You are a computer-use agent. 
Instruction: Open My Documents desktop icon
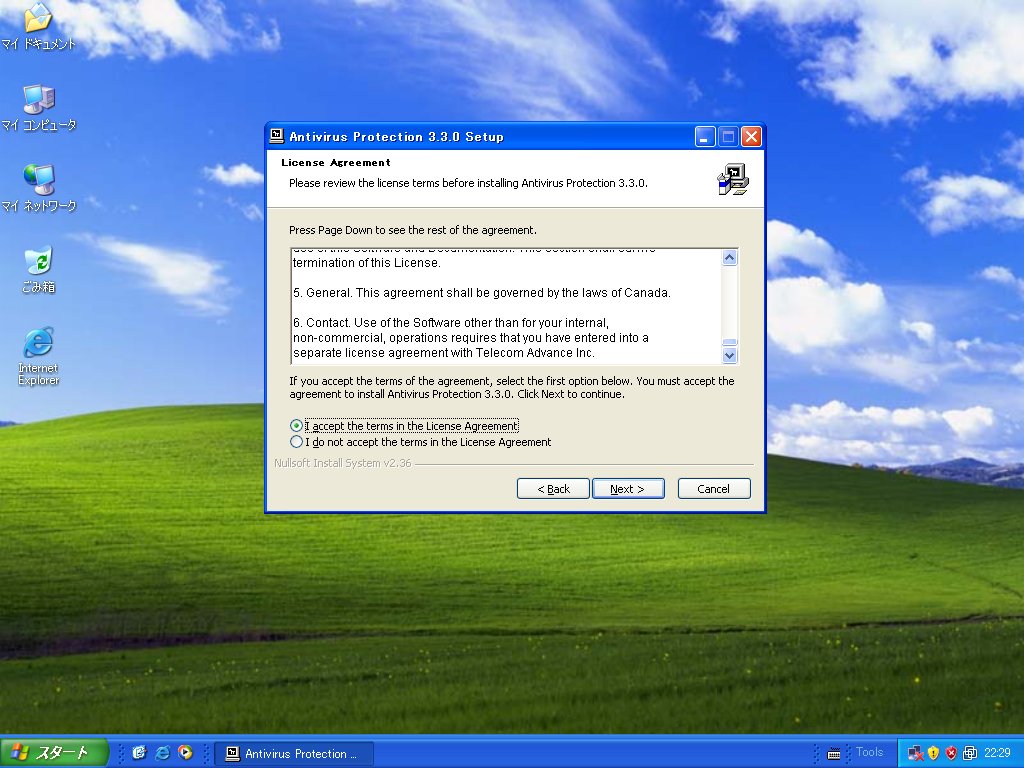pos(38,26)
